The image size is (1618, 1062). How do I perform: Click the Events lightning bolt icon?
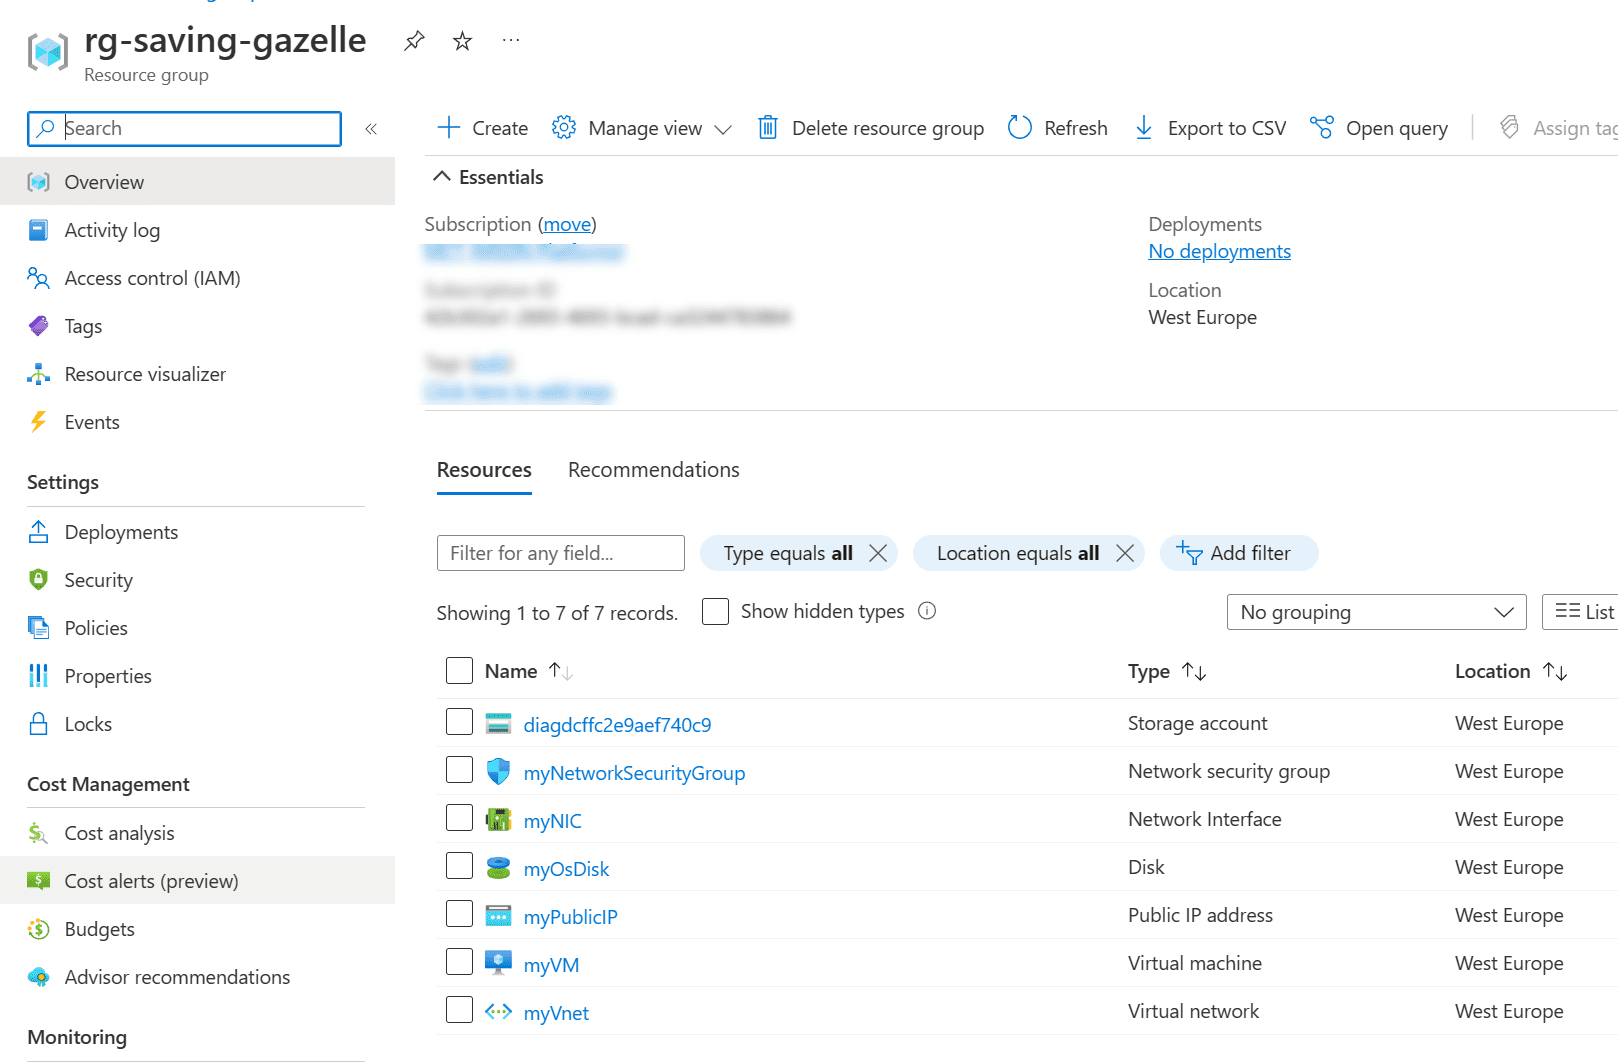click(x=38, y=422)
